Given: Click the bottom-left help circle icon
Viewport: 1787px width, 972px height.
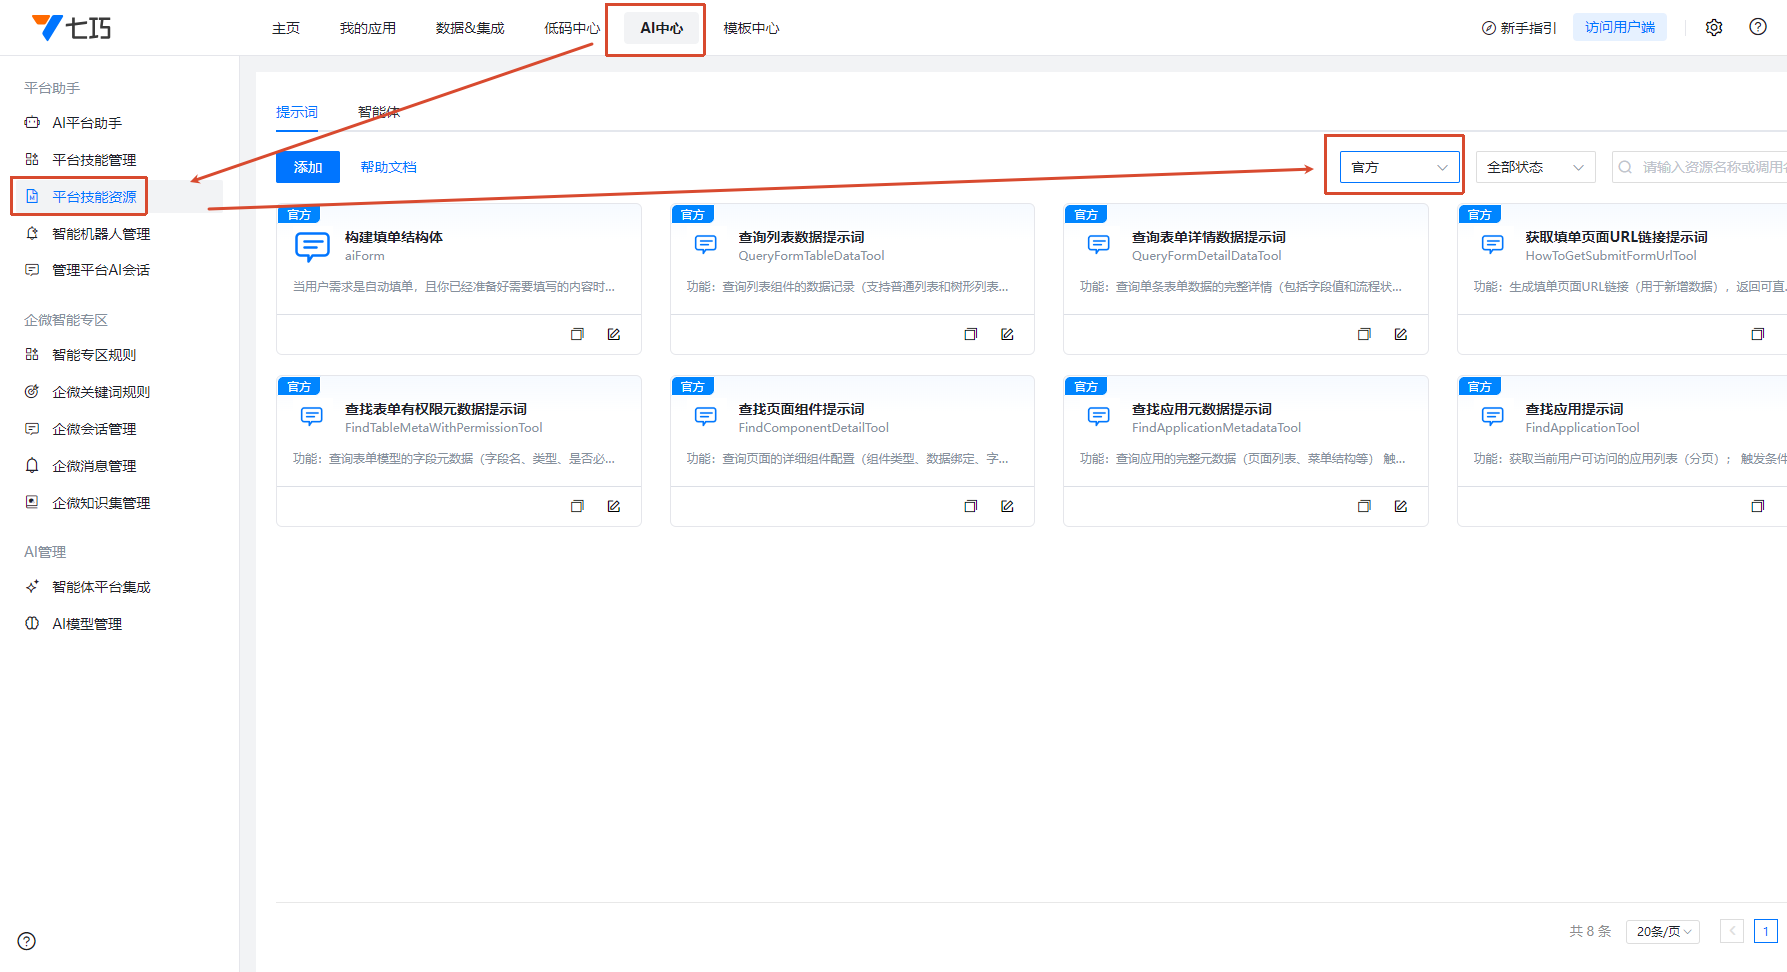Looking at the screenshot, I should [x=27, y=941].
